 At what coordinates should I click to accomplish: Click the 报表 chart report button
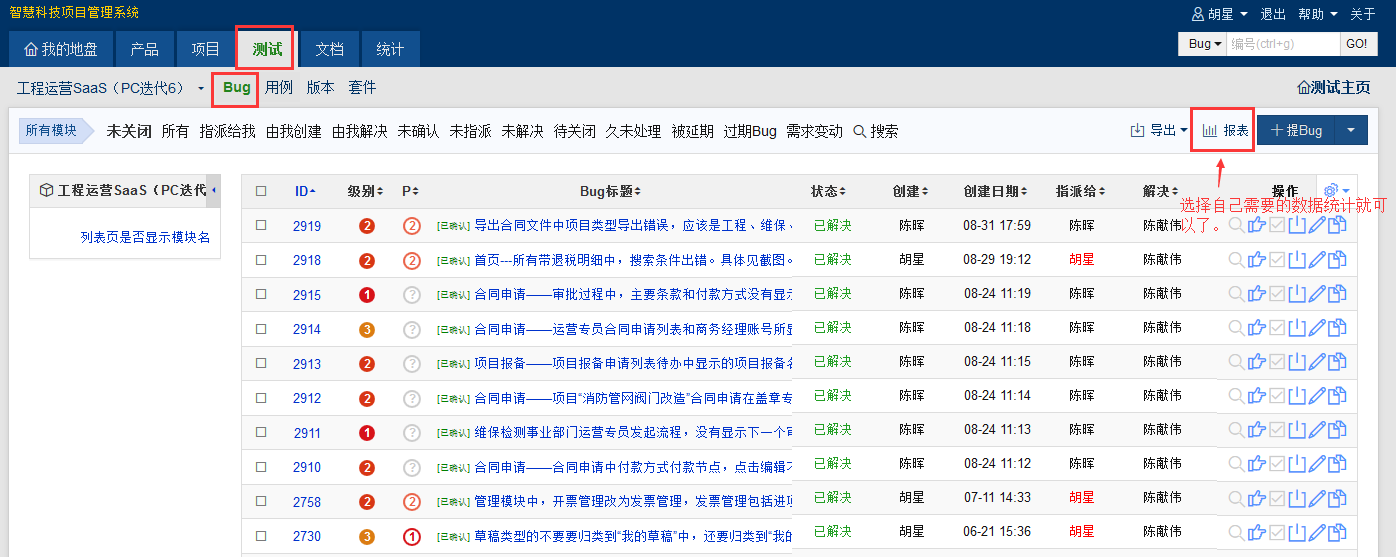pyautogui.click(x=1225, y=131)
